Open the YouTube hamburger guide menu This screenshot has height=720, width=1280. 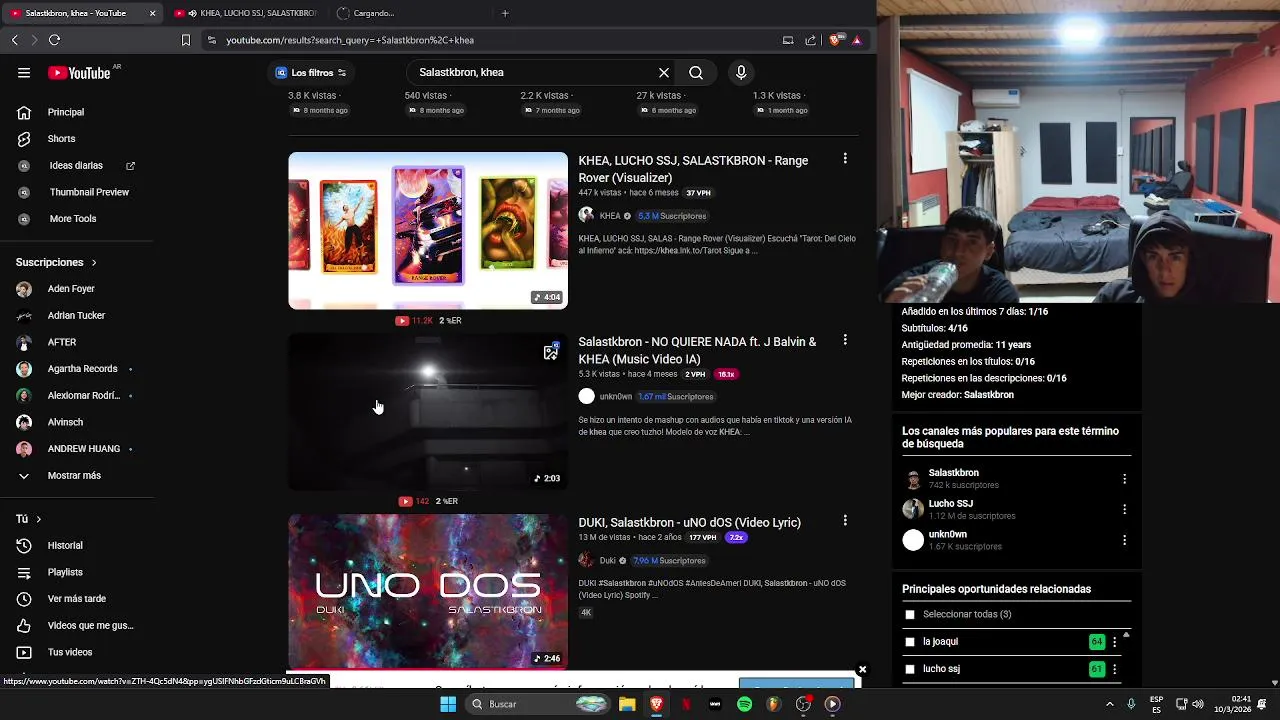coord(24,72)
